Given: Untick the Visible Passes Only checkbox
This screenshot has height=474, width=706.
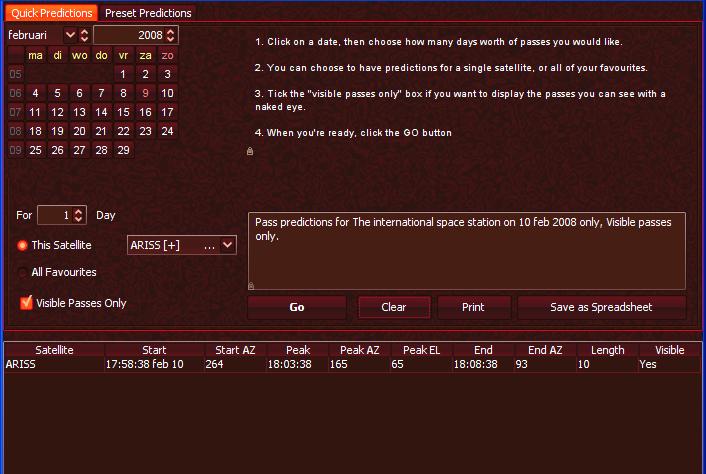Looking at the screenshot, I should 27,303.
